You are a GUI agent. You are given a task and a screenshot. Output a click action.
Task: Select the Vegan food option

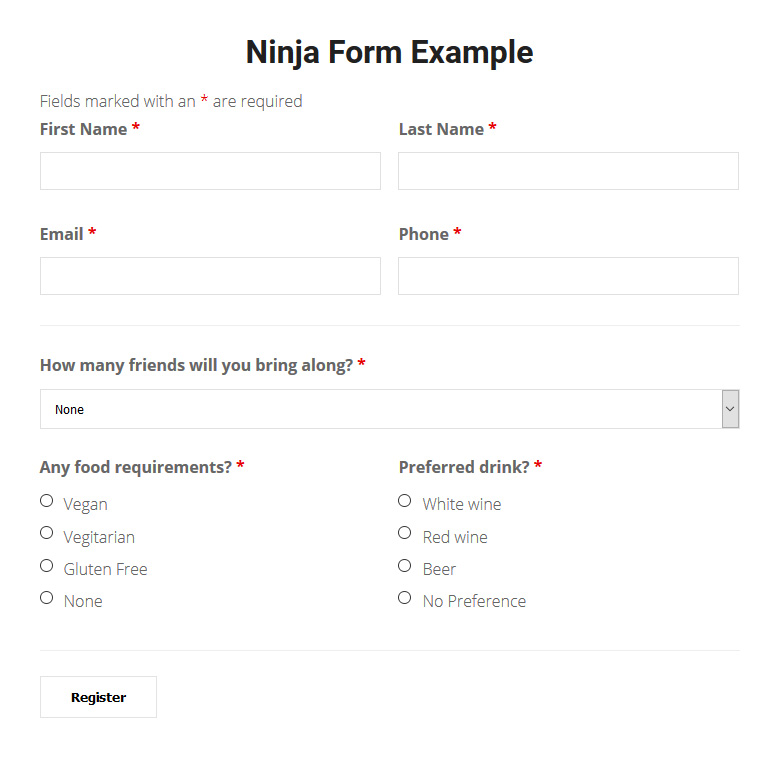tap(46, 501)
